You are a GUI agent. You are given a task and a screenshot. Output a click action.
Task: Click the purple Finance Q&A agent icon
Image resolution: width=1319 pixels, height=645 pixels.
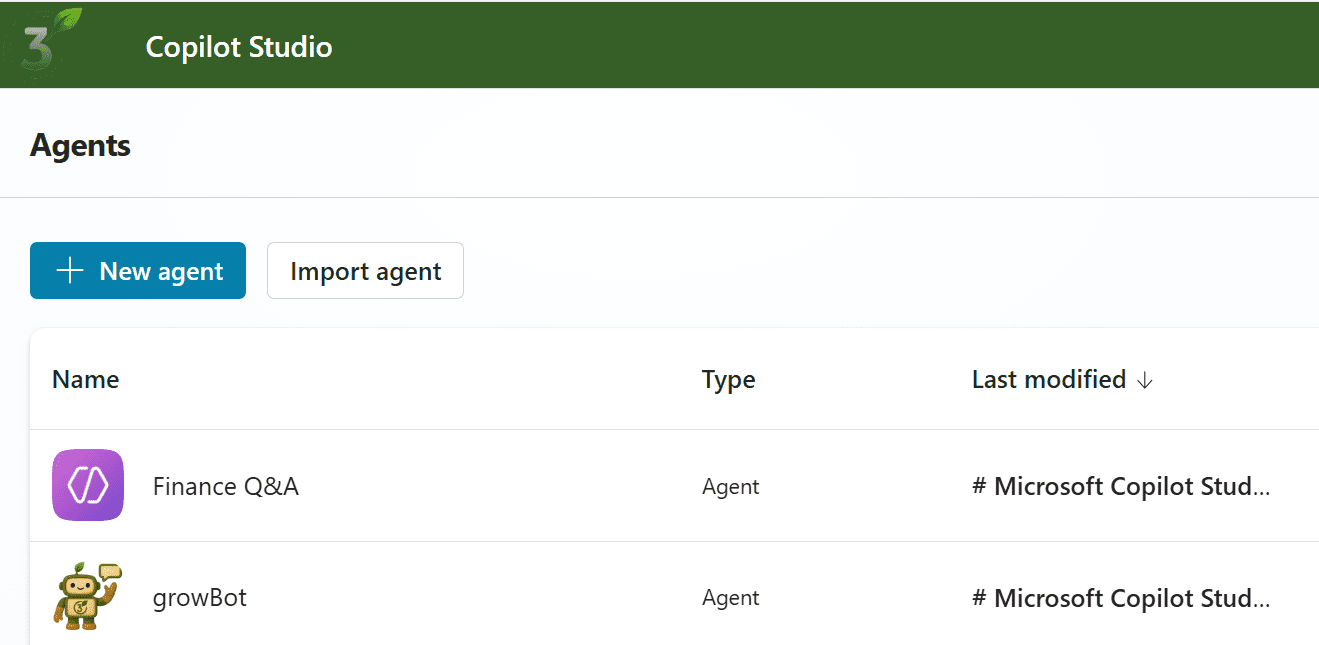coord(88,486)
